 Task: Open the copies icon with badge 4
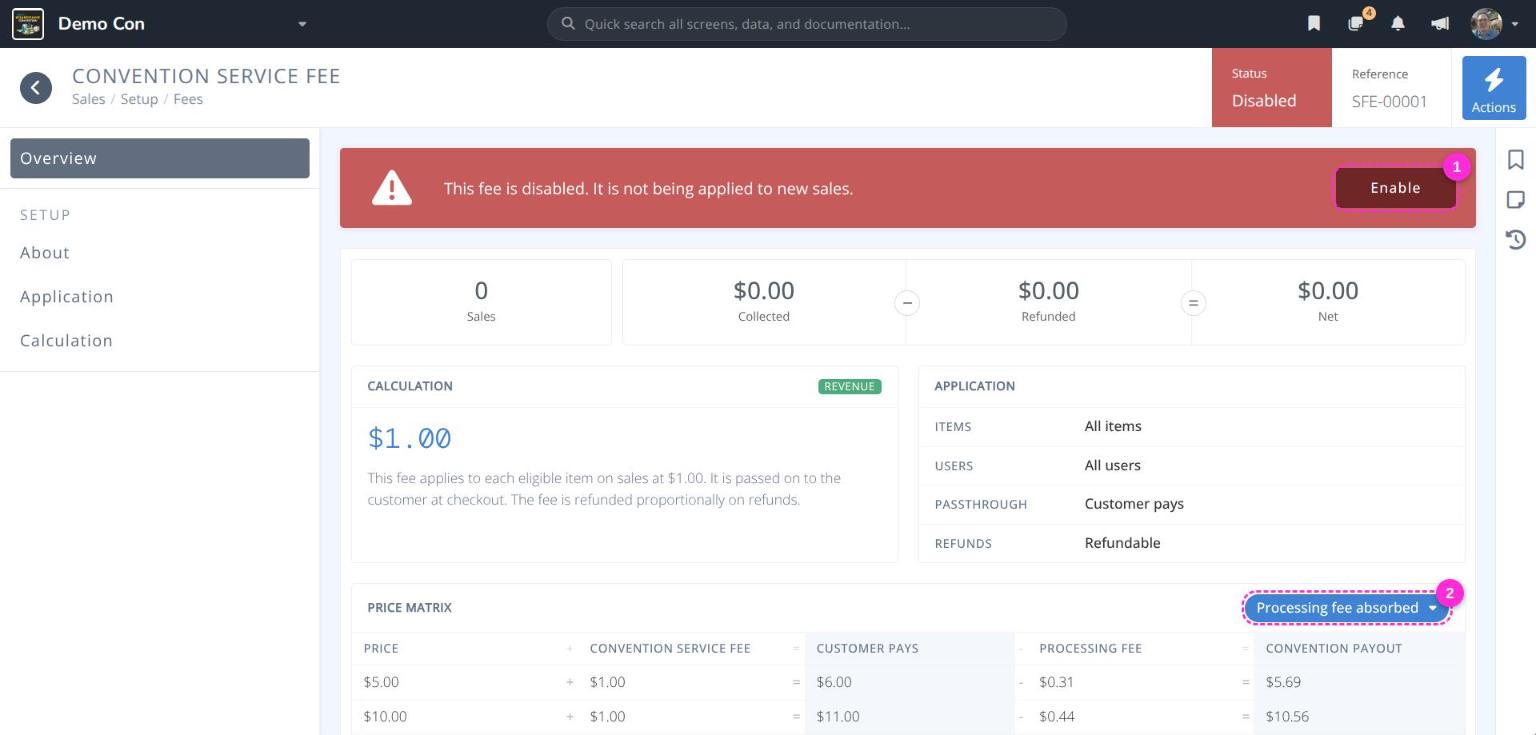1356,24
